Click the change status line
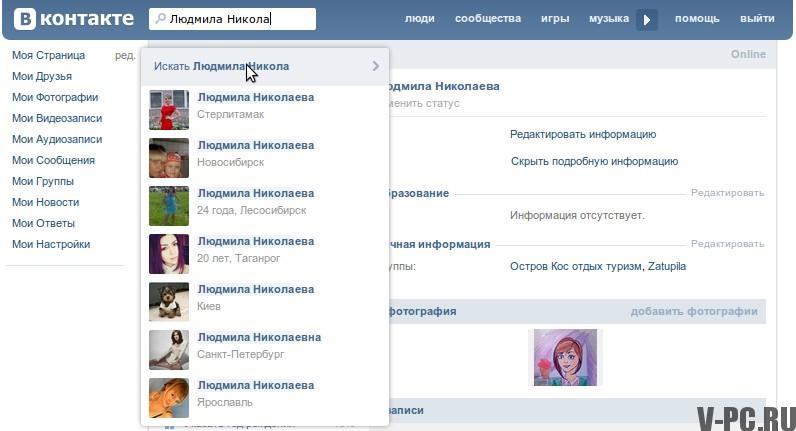 424,104
